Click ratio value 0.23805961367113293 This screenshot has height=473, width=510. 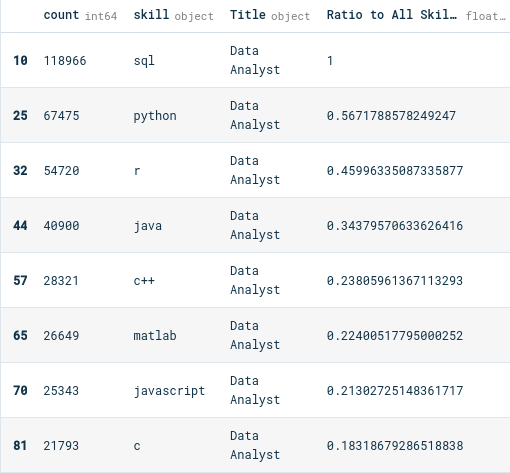[395, 281]
